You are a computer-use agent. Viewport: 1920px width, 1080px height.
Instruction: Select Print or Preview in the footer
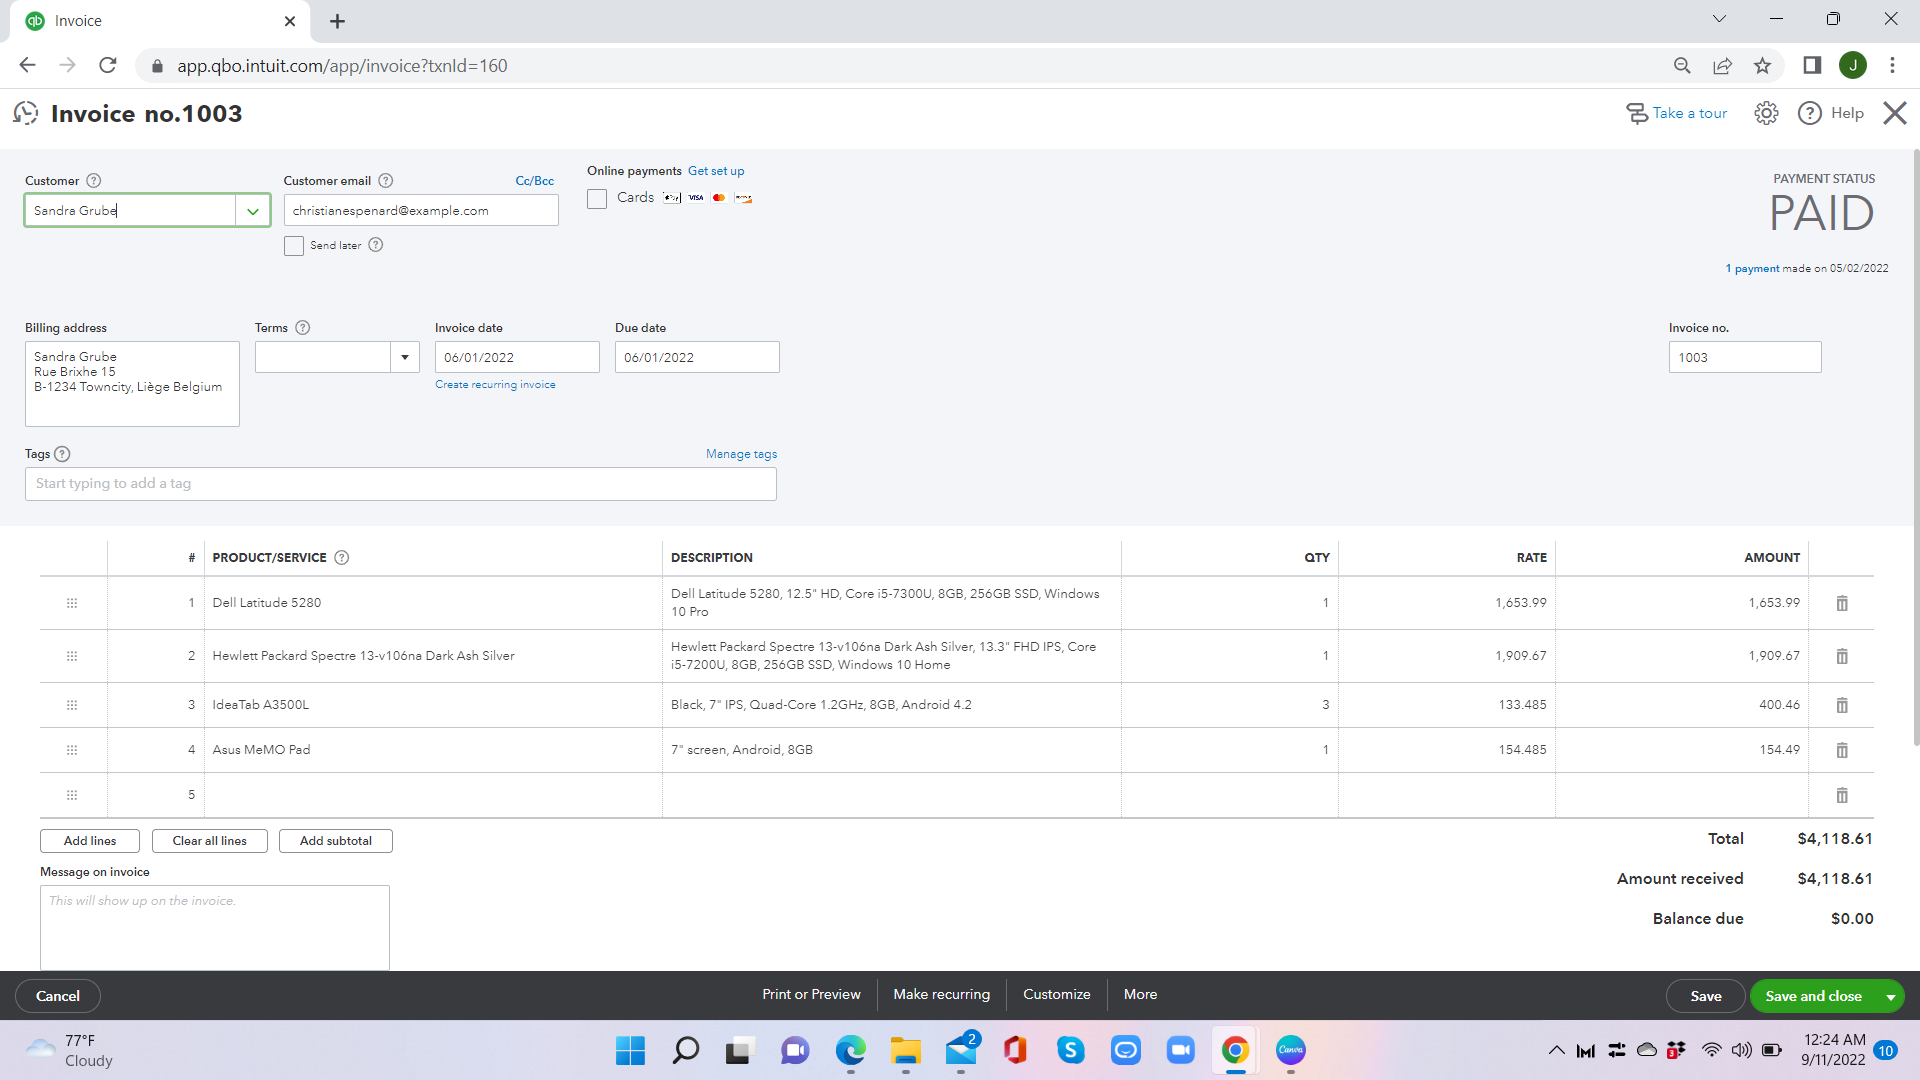[x=811, y=995]
